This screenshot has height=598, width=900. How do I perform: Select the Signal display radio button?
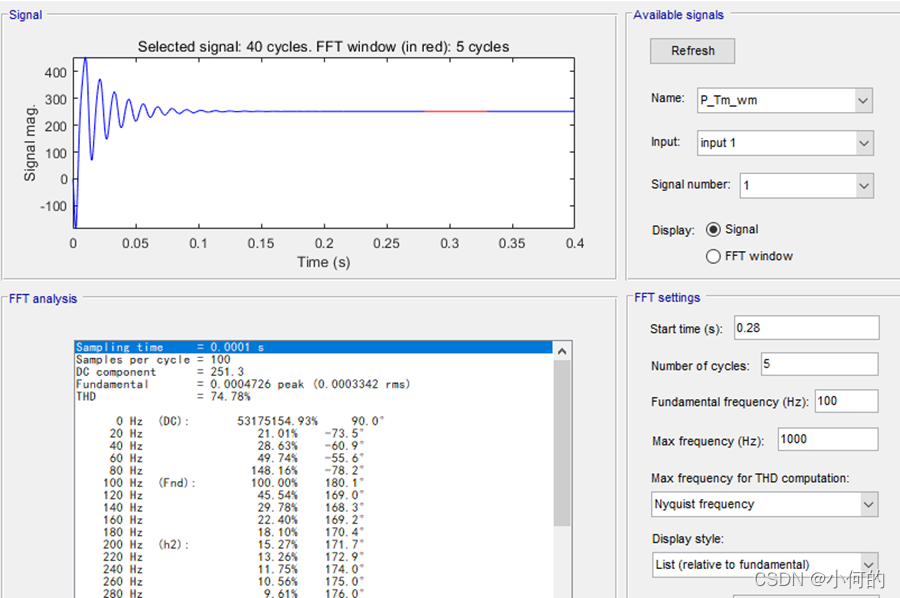[x=713, y=230]
